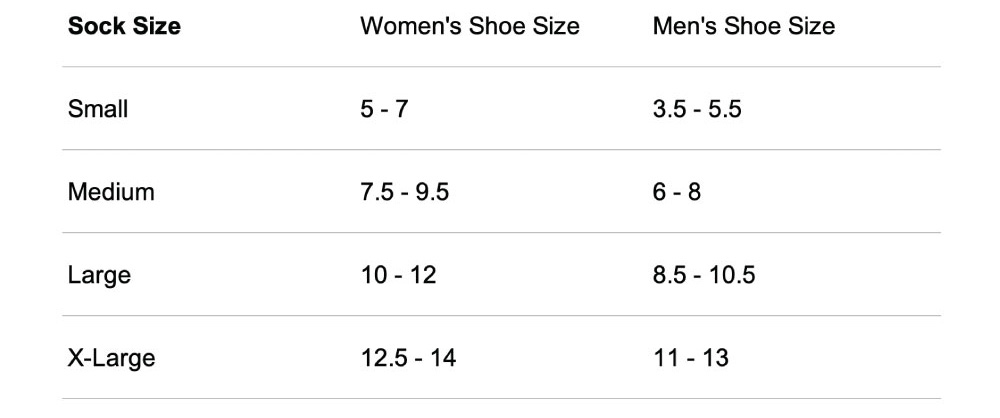The image size is (1000, 418).
Task: Click the Medium sock size cell
Action: pyautogui.click(x=111, y=192)
